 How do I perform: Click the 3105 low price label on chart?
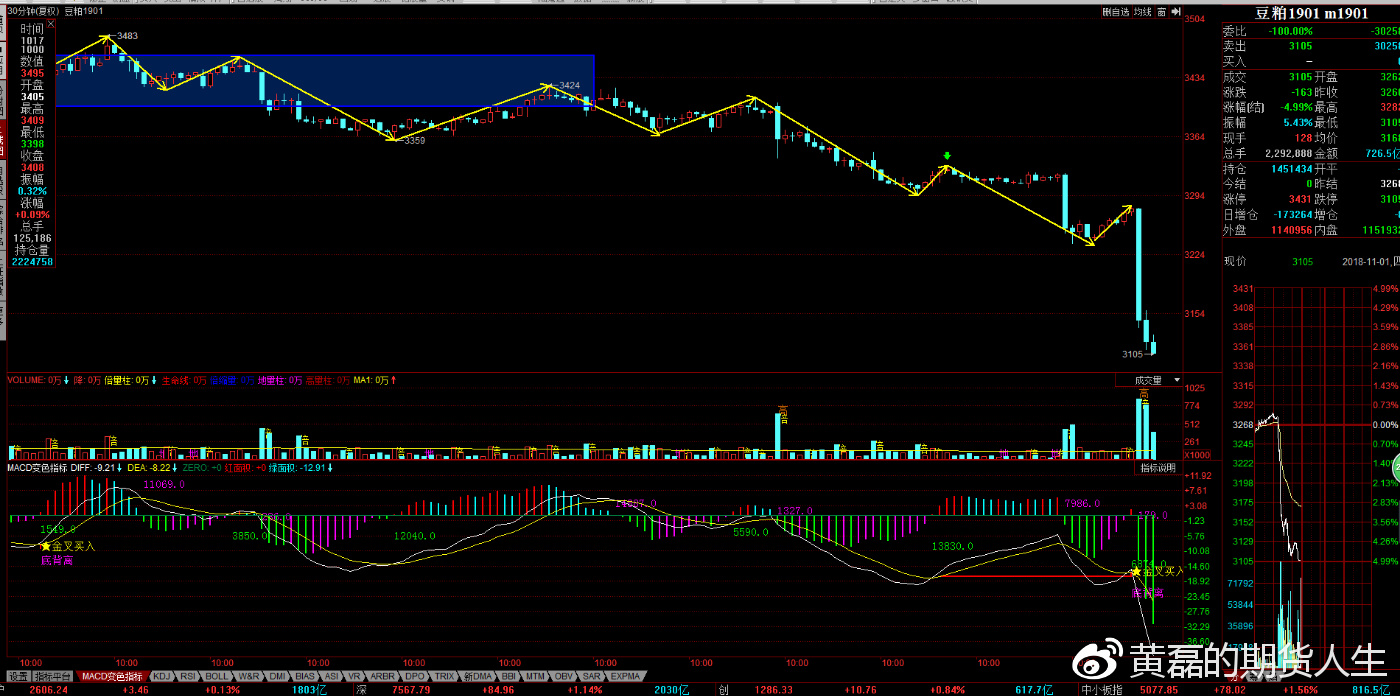click(1132, 354)
